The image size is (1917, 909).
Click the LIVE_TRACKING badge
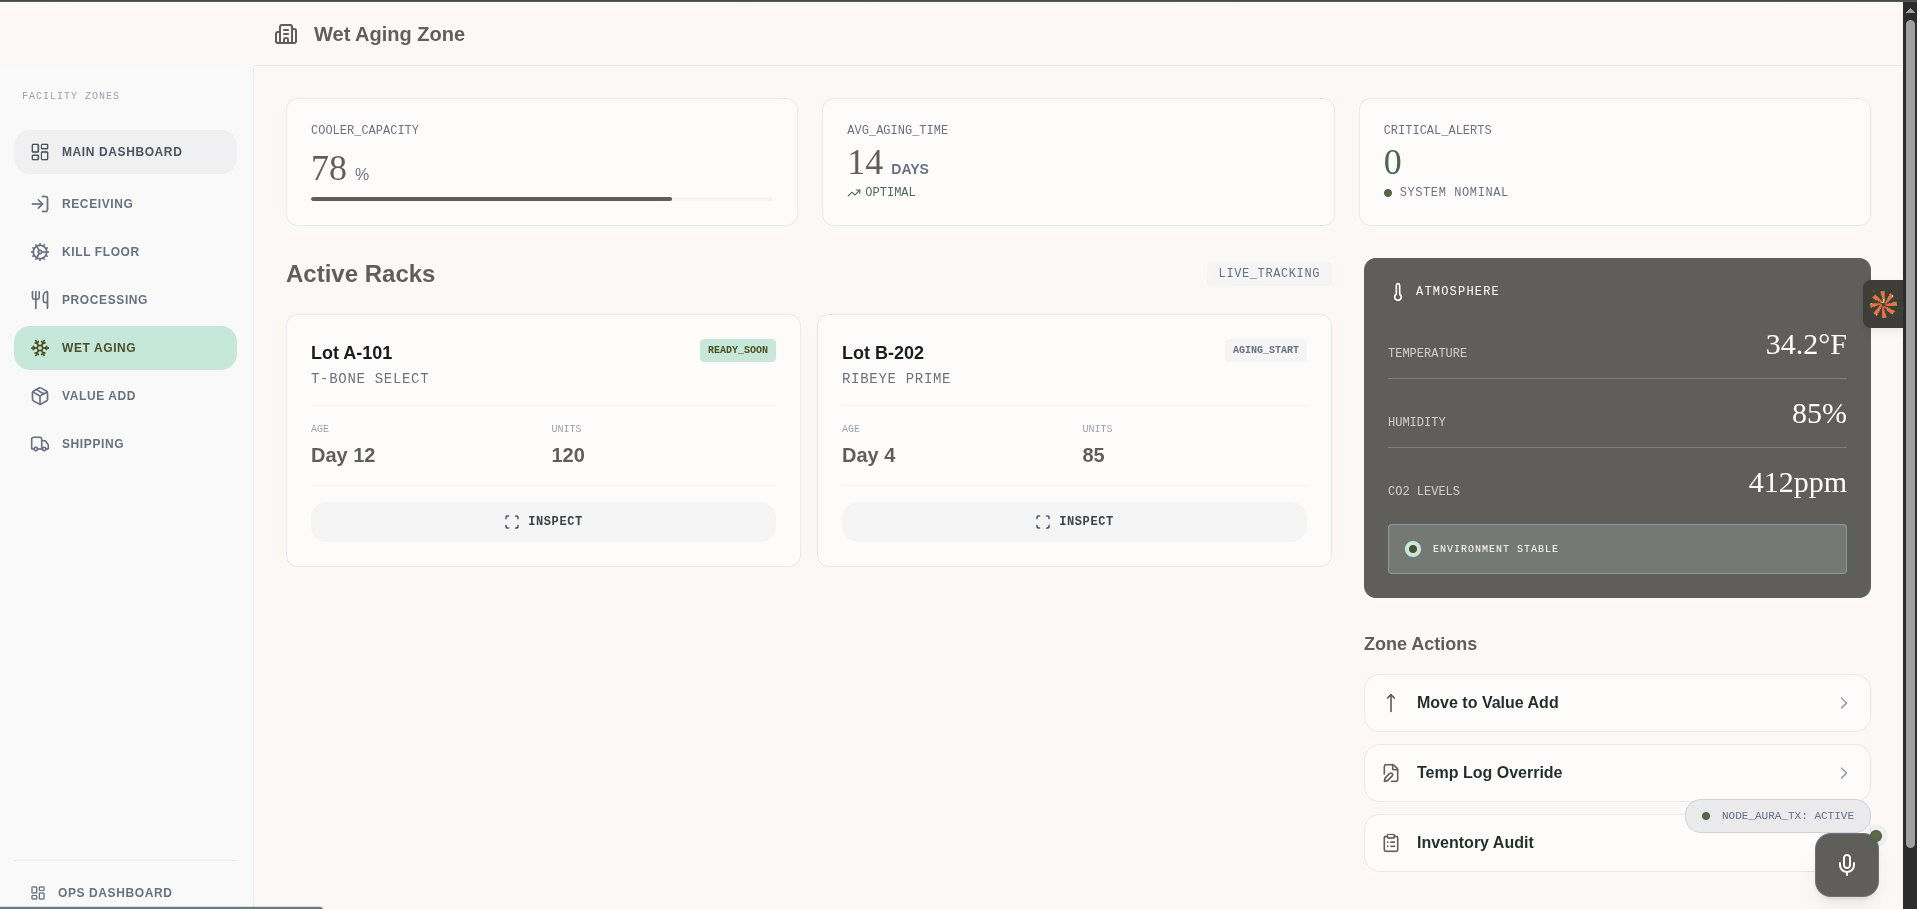[x=1269, y=273]
